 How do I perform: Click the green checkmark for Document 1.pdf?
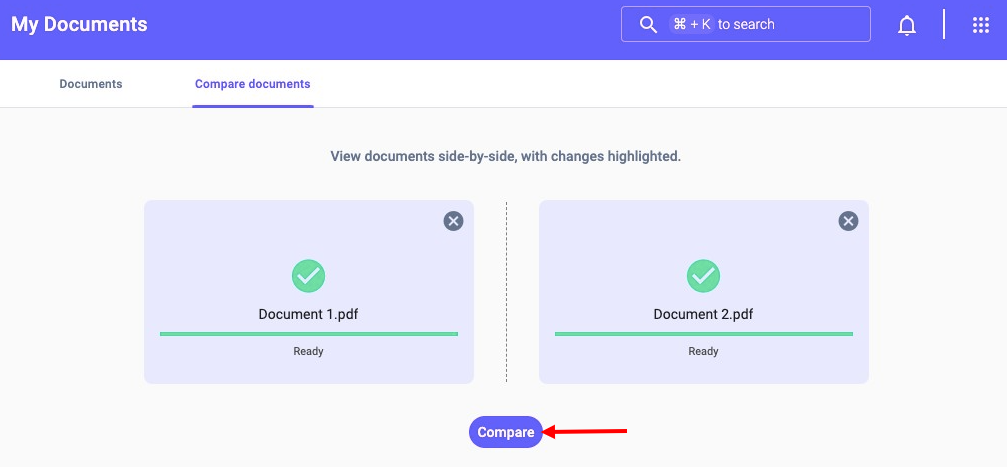(308, 275)
